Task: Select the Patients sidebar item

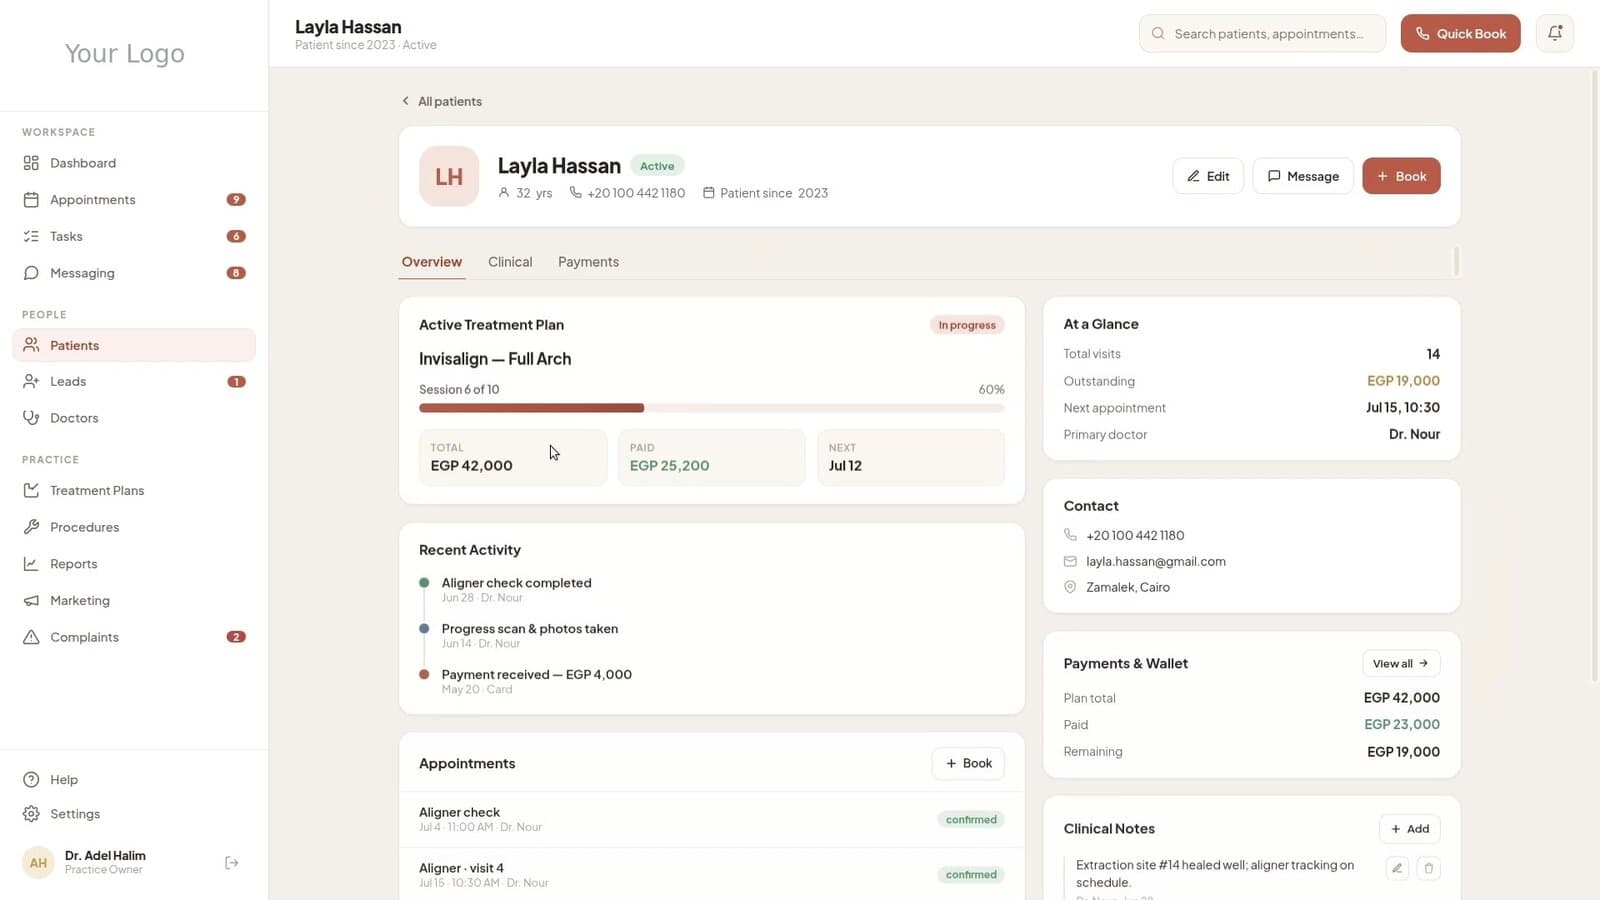Action: click(x=134, y=345)
